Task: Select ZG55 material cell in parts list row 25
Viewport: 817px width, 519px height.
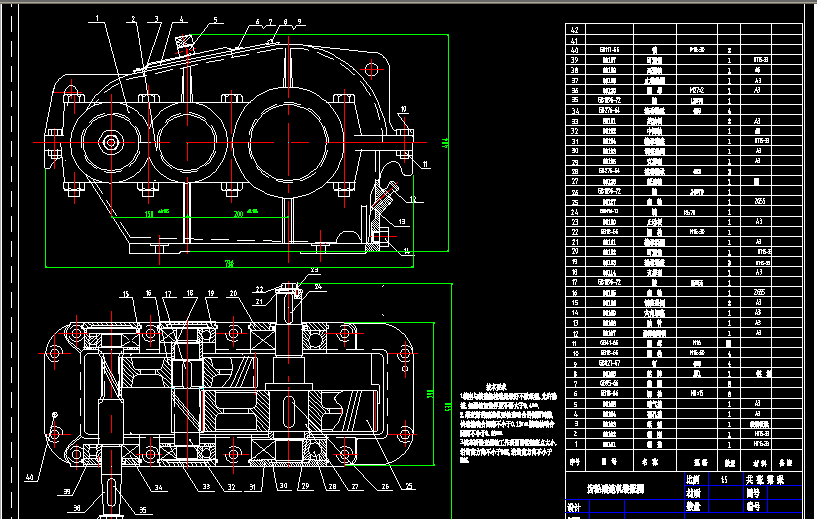Action: click(x=760, y=201)
